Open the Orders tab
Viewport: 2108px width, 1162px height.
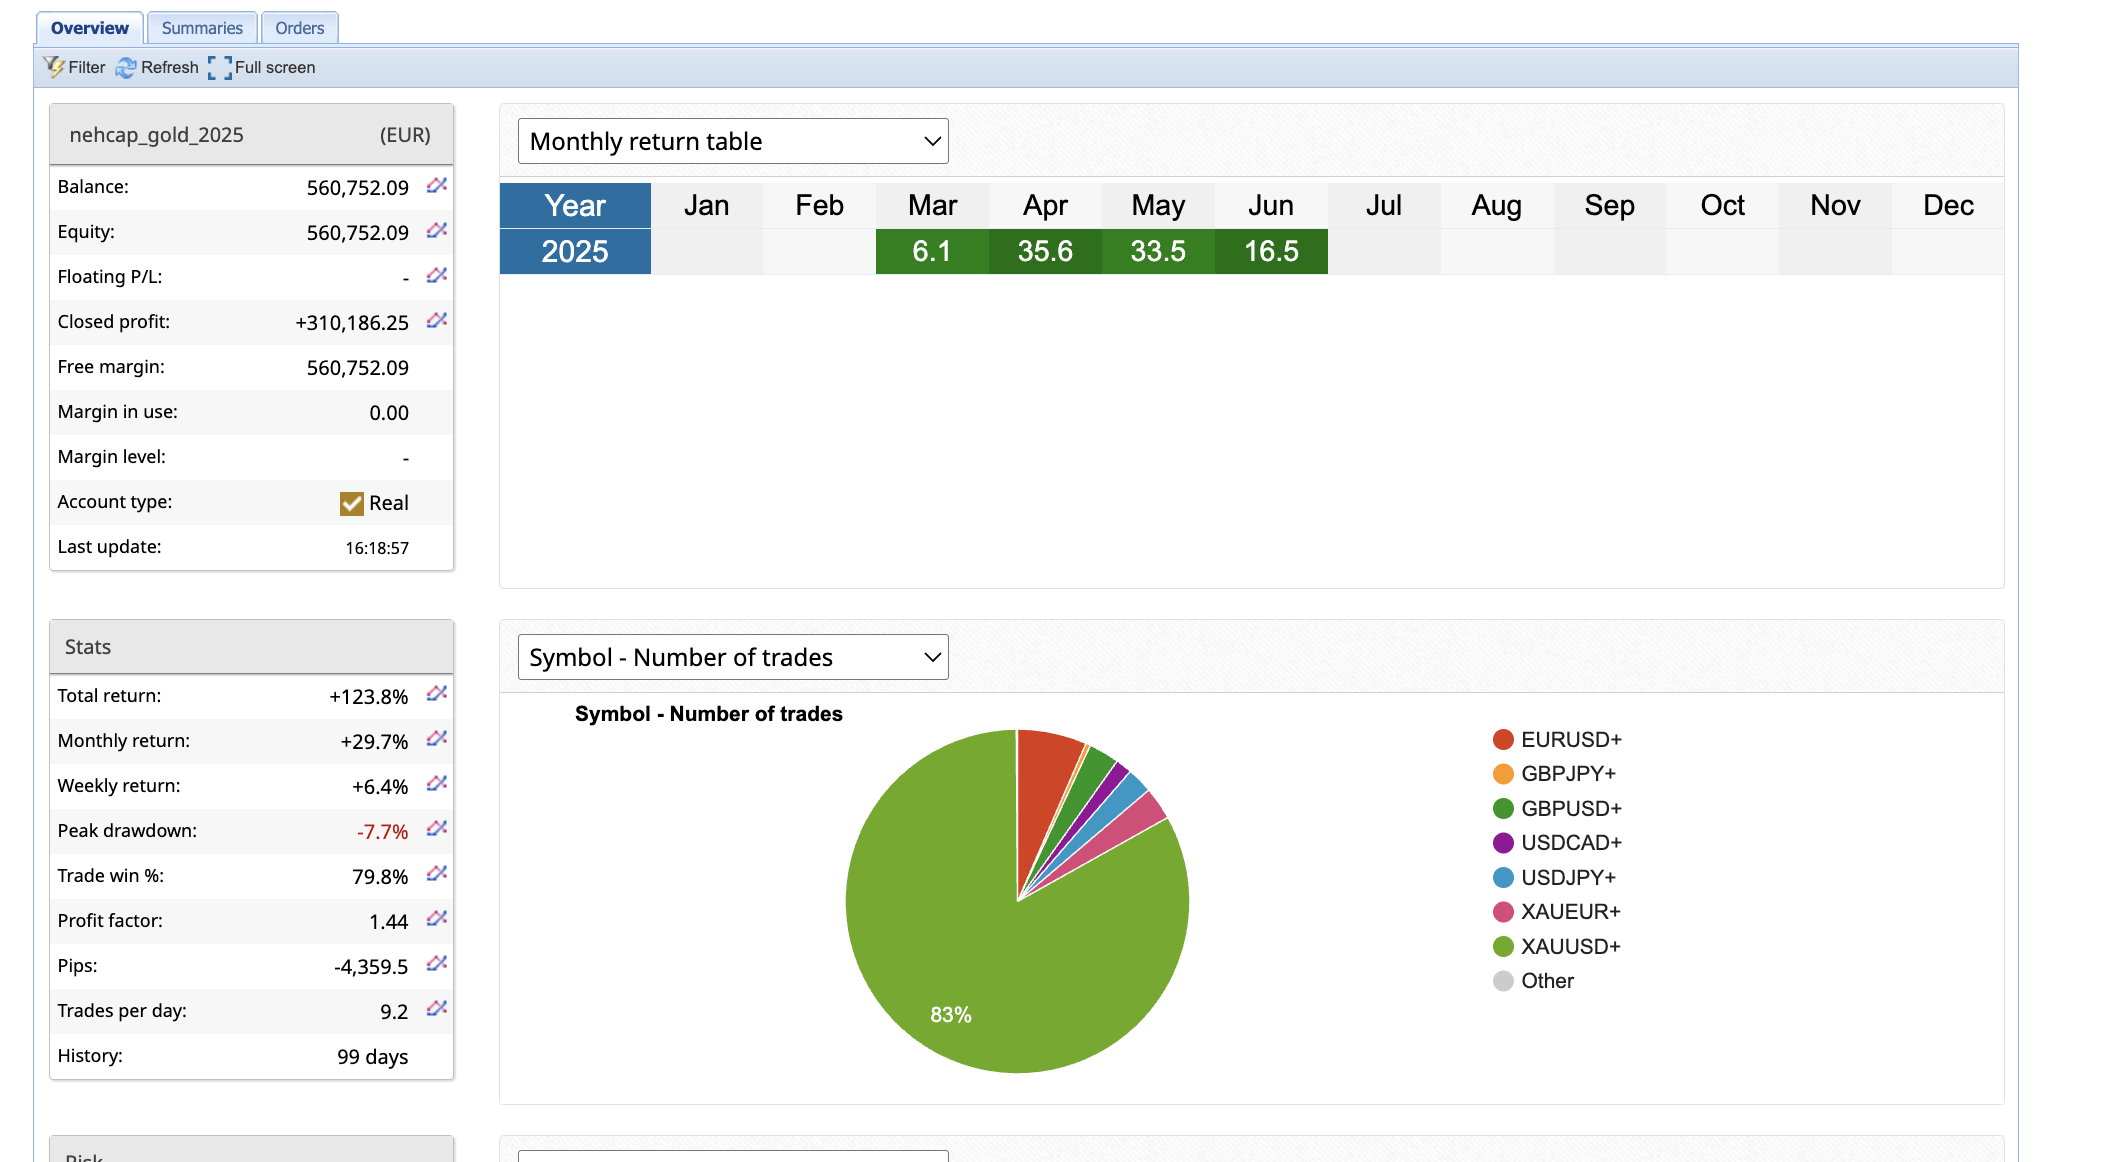(299, 28)
